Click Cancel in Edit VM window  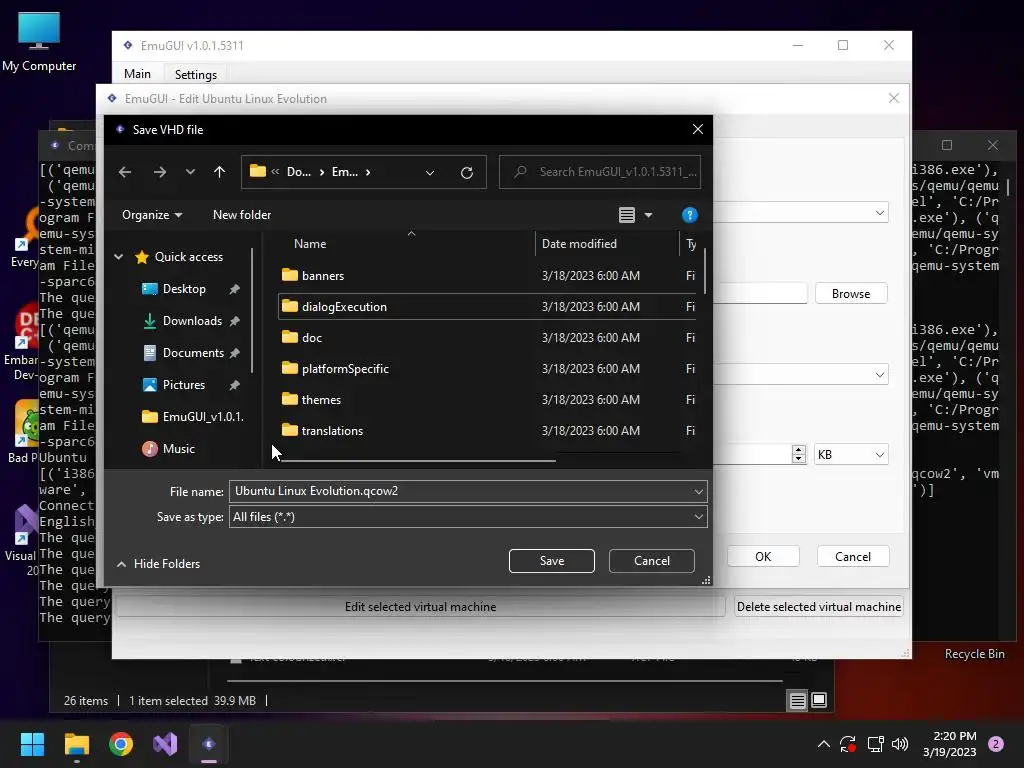852,556
